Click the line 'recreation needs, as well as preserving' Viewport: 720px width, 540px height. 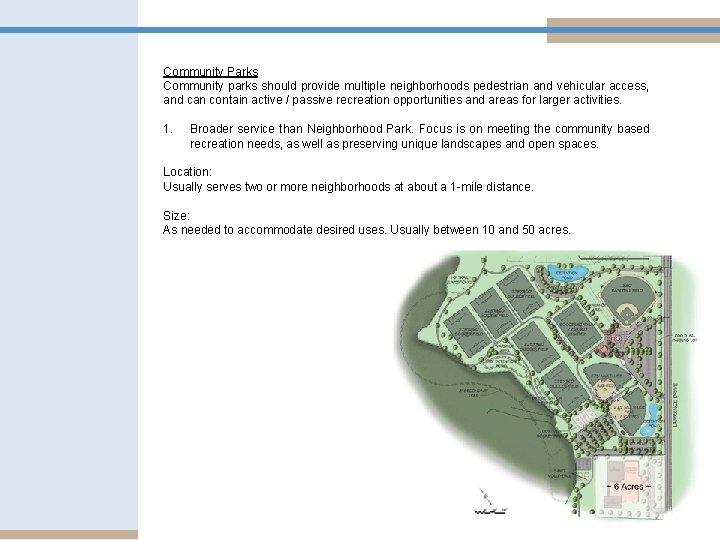[394, 144]
